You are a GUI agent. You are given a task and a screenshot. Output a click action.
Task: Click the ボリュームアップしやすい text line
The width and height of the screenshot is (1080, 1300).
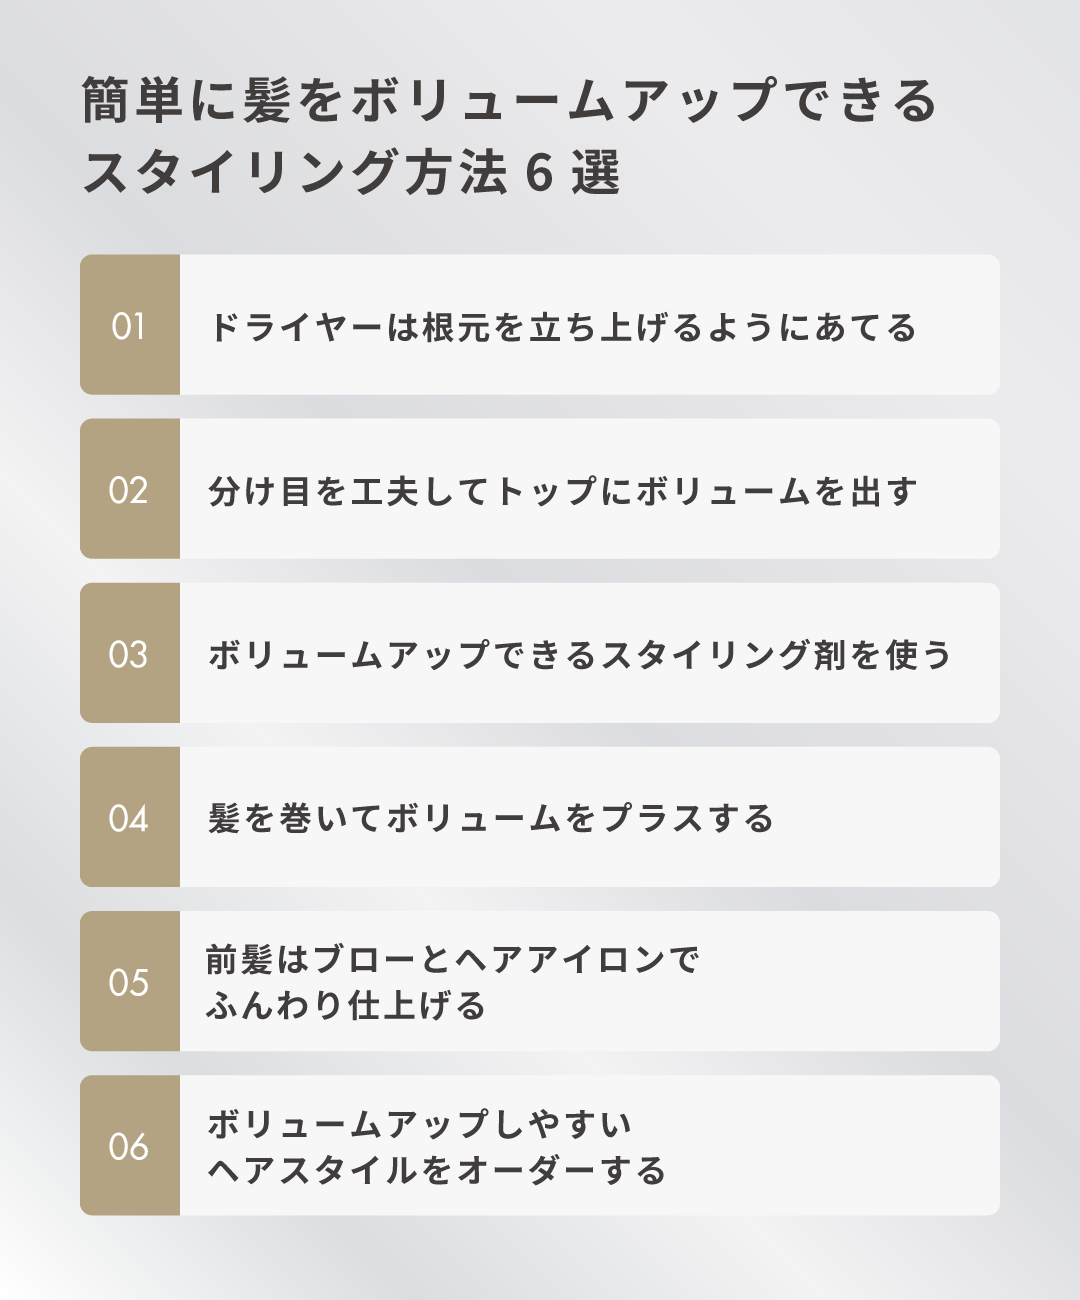click(x=420, y=1125)
